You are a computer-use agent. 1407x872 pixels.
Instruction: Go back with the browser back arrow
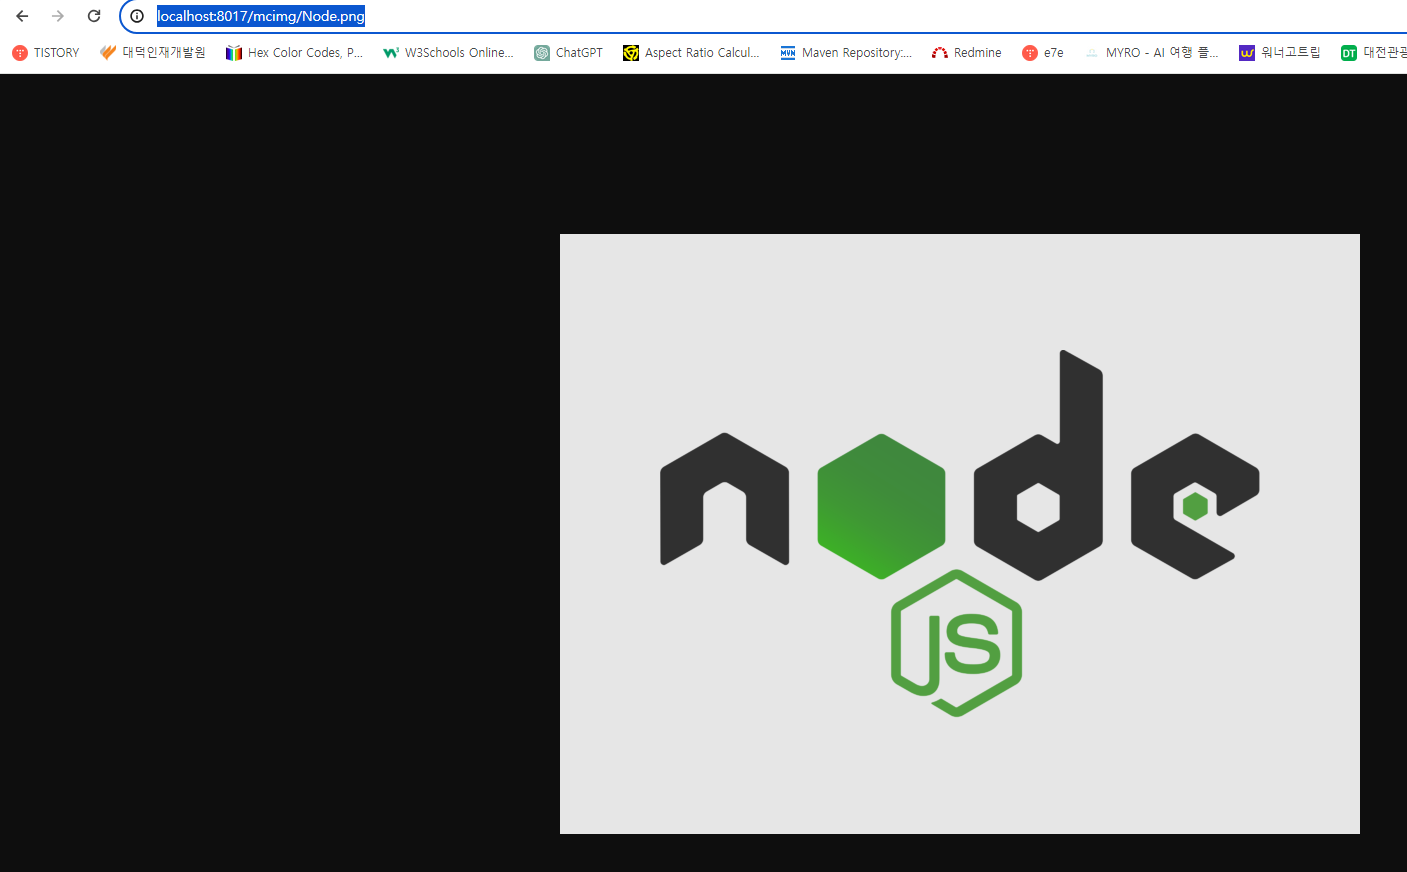(x=22, y=16)
